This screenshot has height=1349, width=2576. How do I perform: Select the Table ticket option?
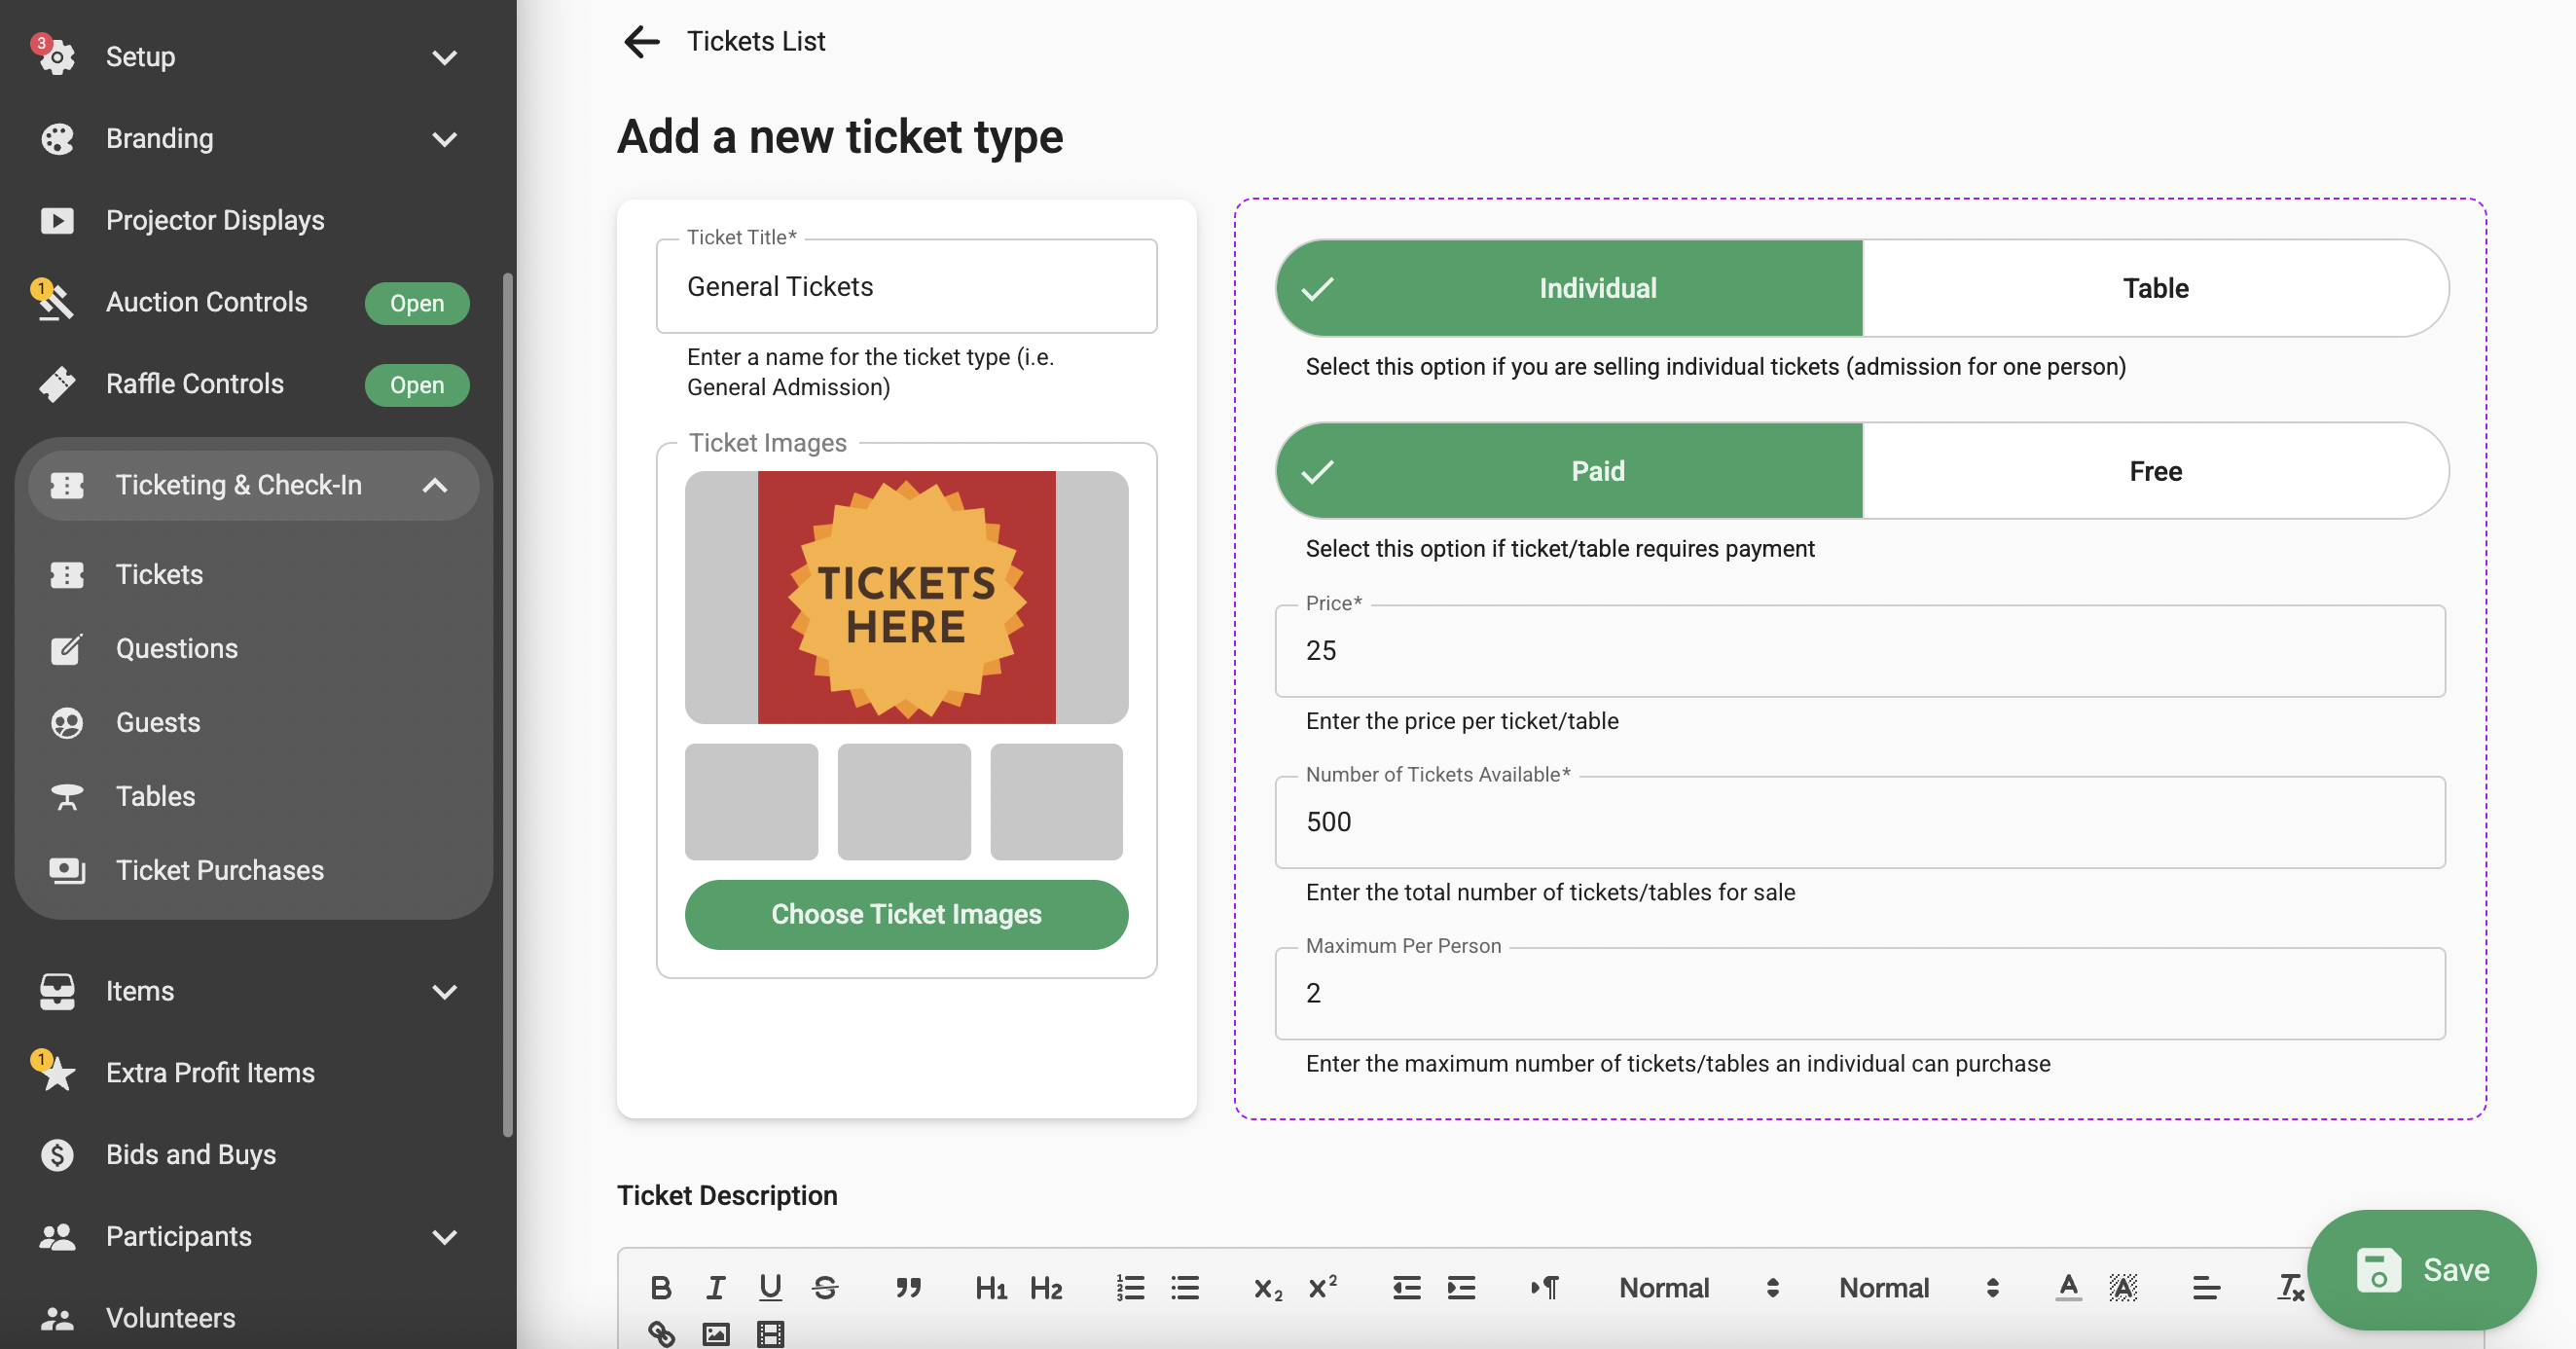pos(2155,288)
